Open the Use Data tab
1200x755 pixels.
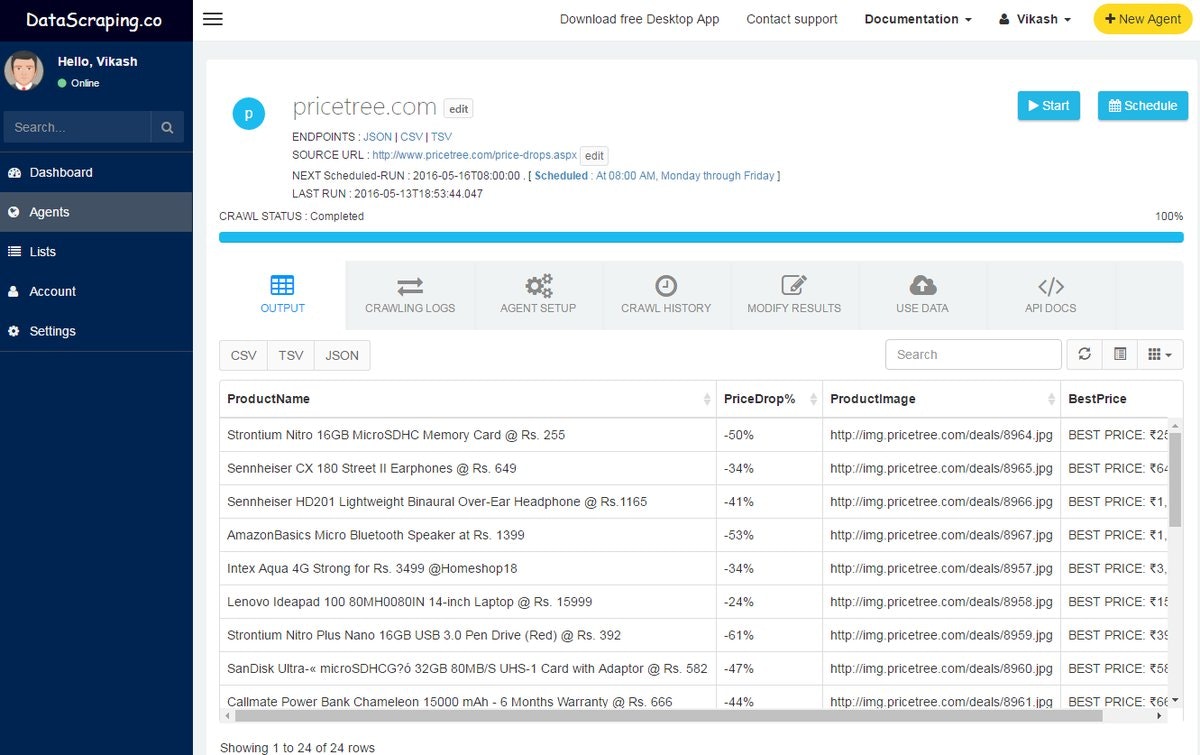coord(922,295)
